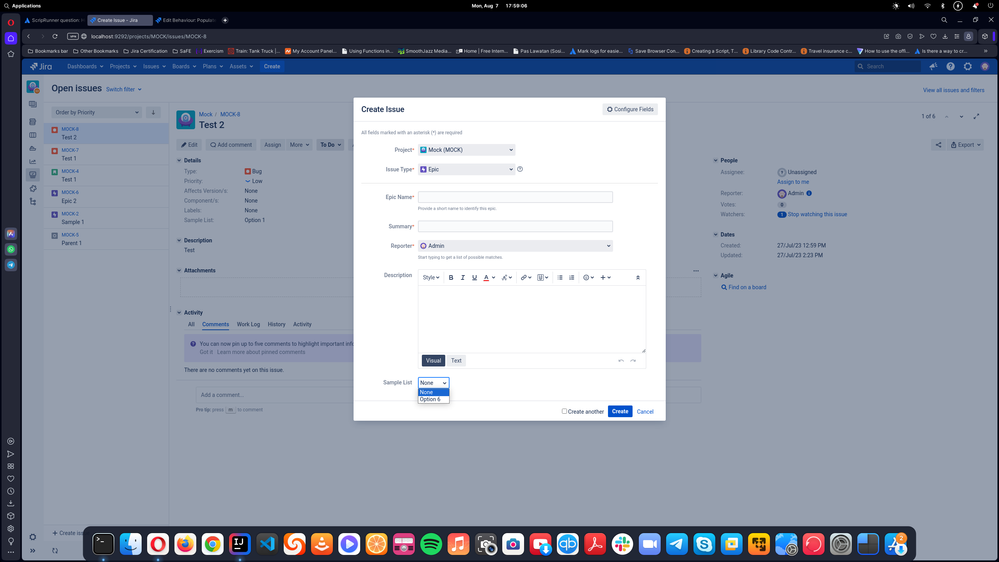The image size is (999, 562).
Task: Open Telegram from the dock
Action: click(677, 544)
